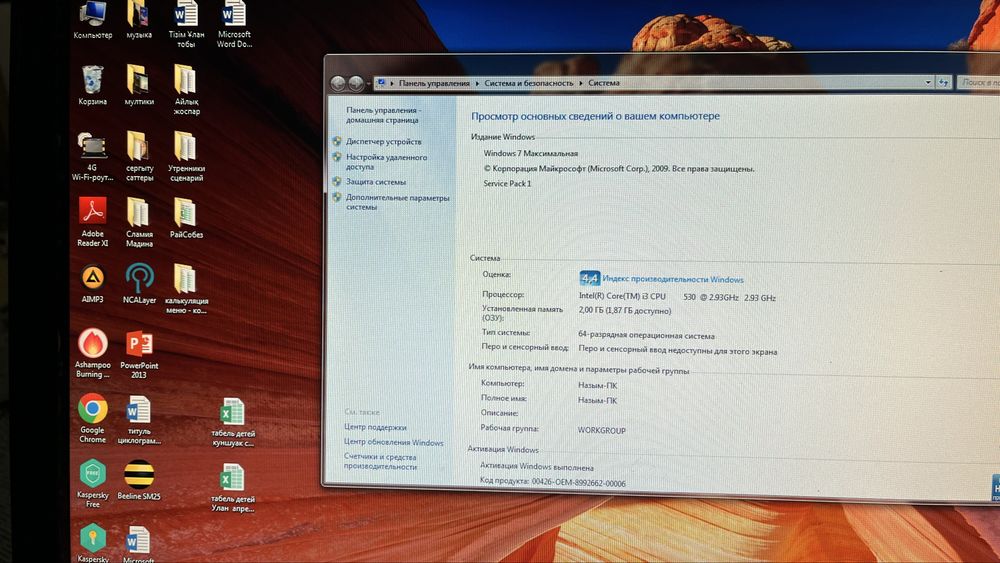Expand the arrow after Панель управления breadcrumb

[x=477, y=84]
